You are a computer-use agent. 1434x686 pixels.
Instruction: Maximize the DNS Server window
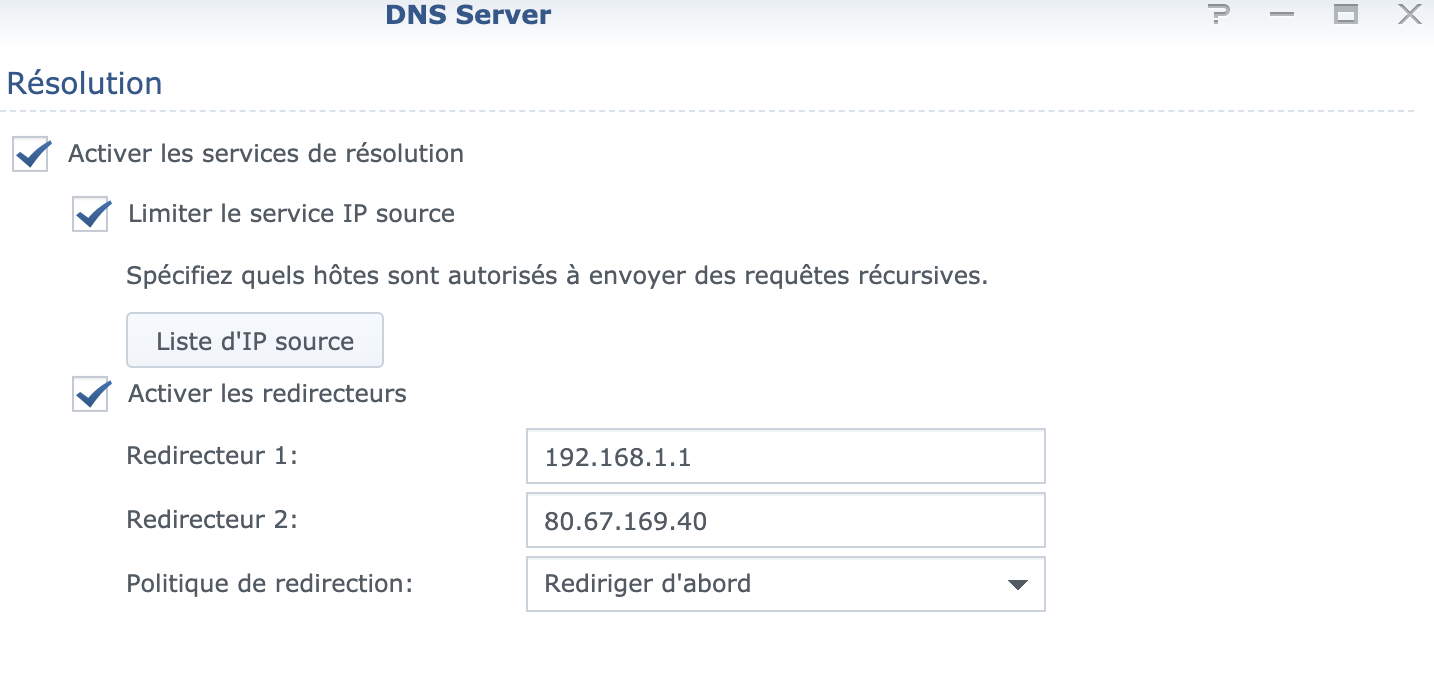[1346, 15]
